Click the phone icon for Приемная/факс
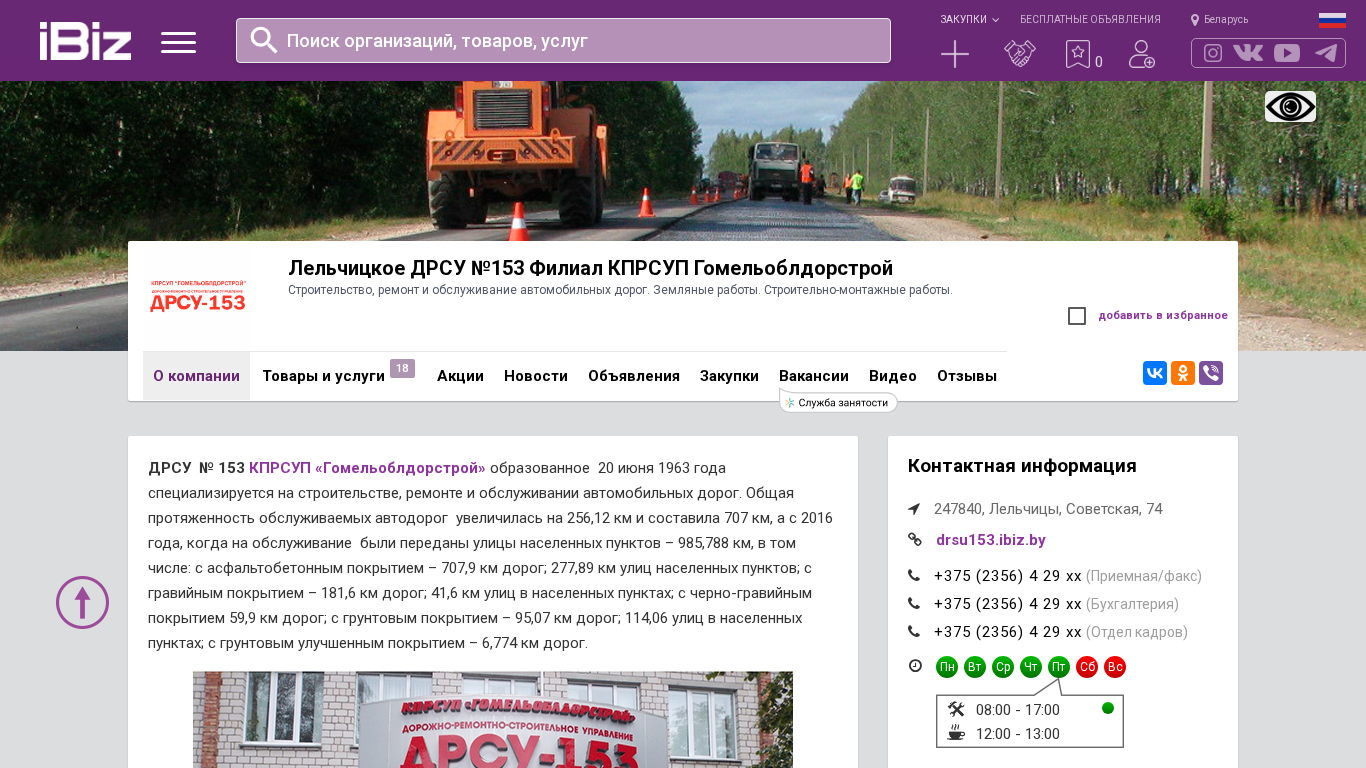The image size is (1366, 768). coord(914,576)
